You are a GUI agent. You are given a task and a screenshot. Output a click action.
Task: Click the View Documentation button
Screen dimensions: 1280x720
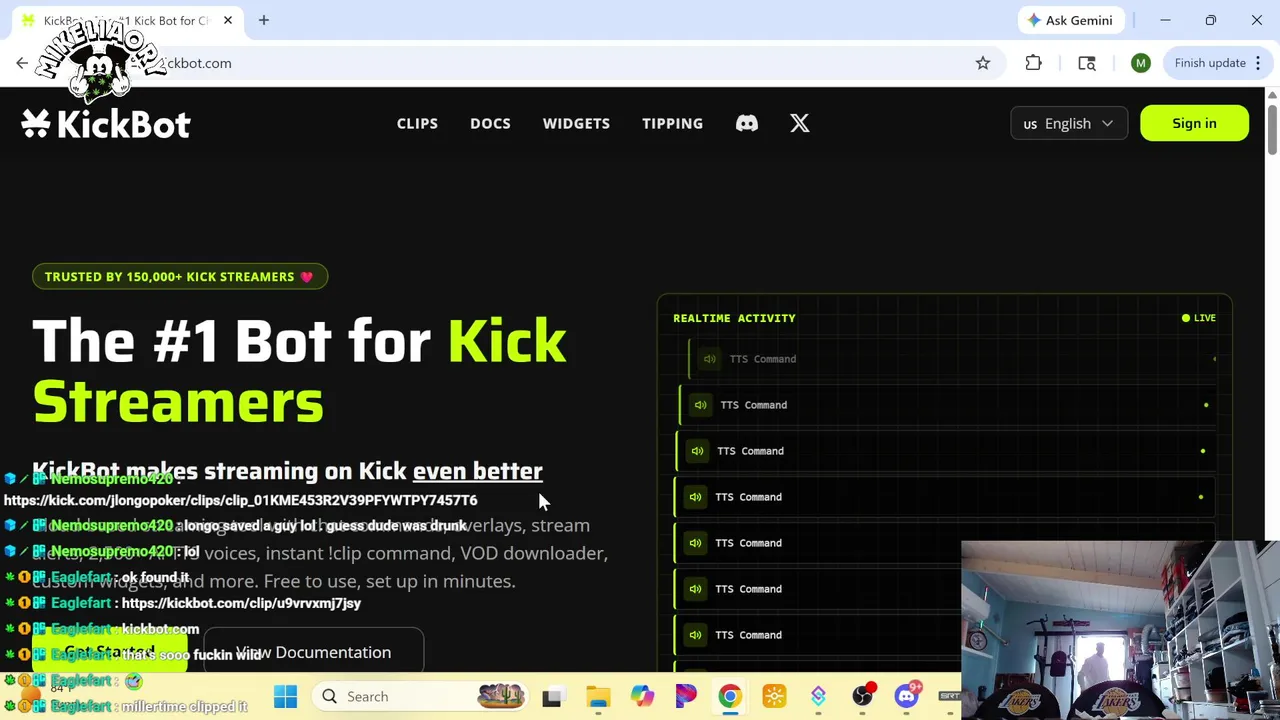(x=313, y=652)
